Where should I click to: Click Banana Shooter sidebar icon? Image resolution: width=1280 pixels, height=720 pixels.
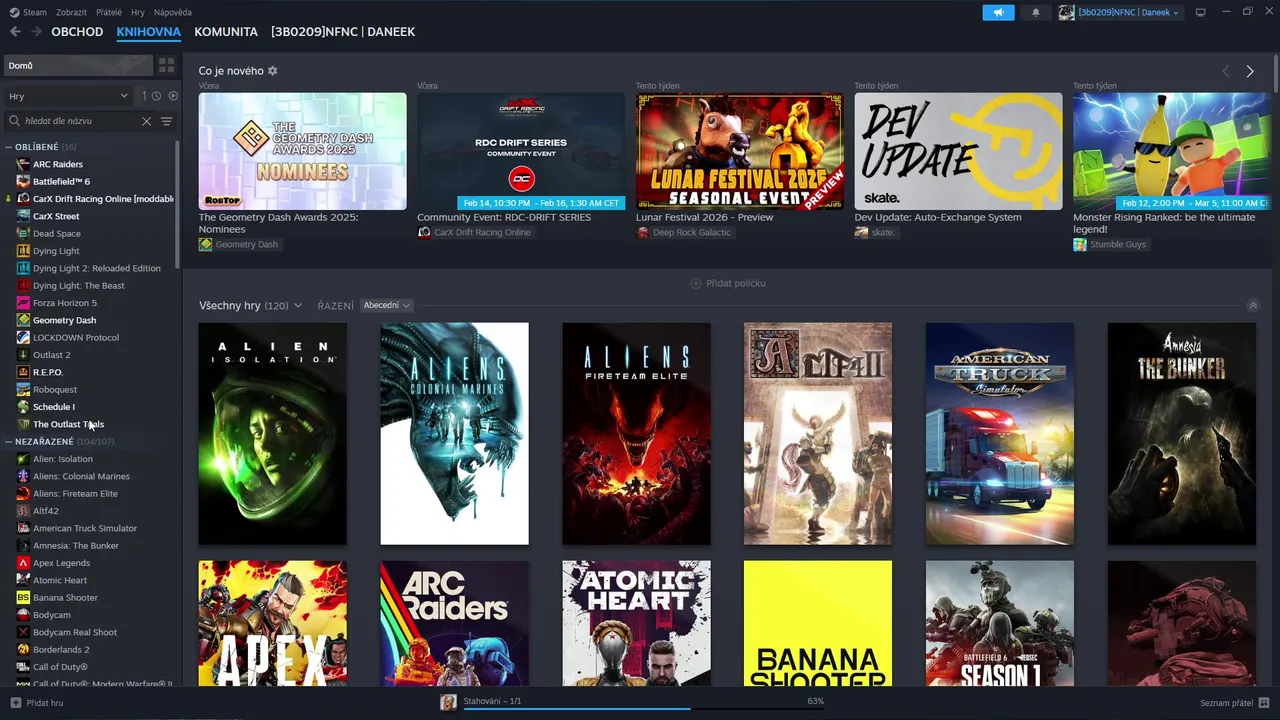click(23, 598)
